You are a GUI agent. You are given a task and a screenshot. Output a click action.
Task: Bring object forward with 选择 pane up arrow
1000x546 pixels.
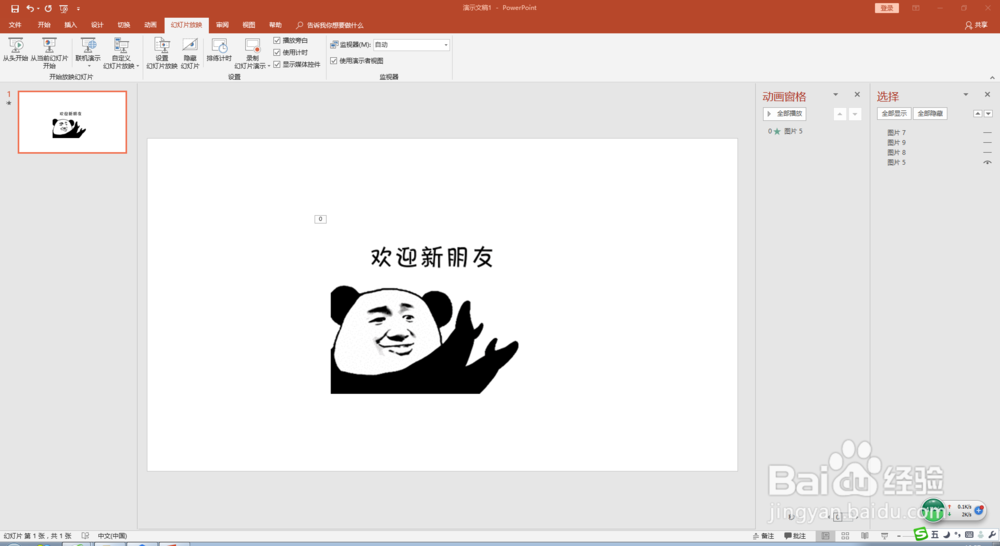(x=978, y=114)
